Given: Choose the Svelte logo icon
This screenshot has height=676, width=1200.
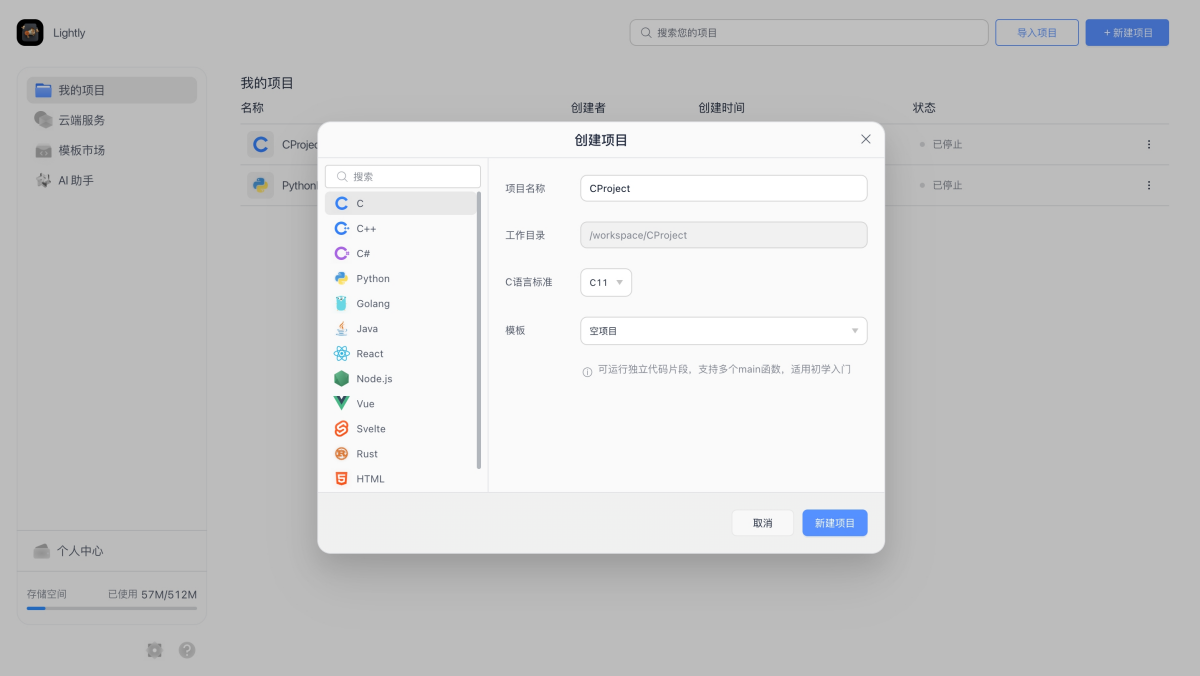Looking at the screenshot, I should (342, 428).
